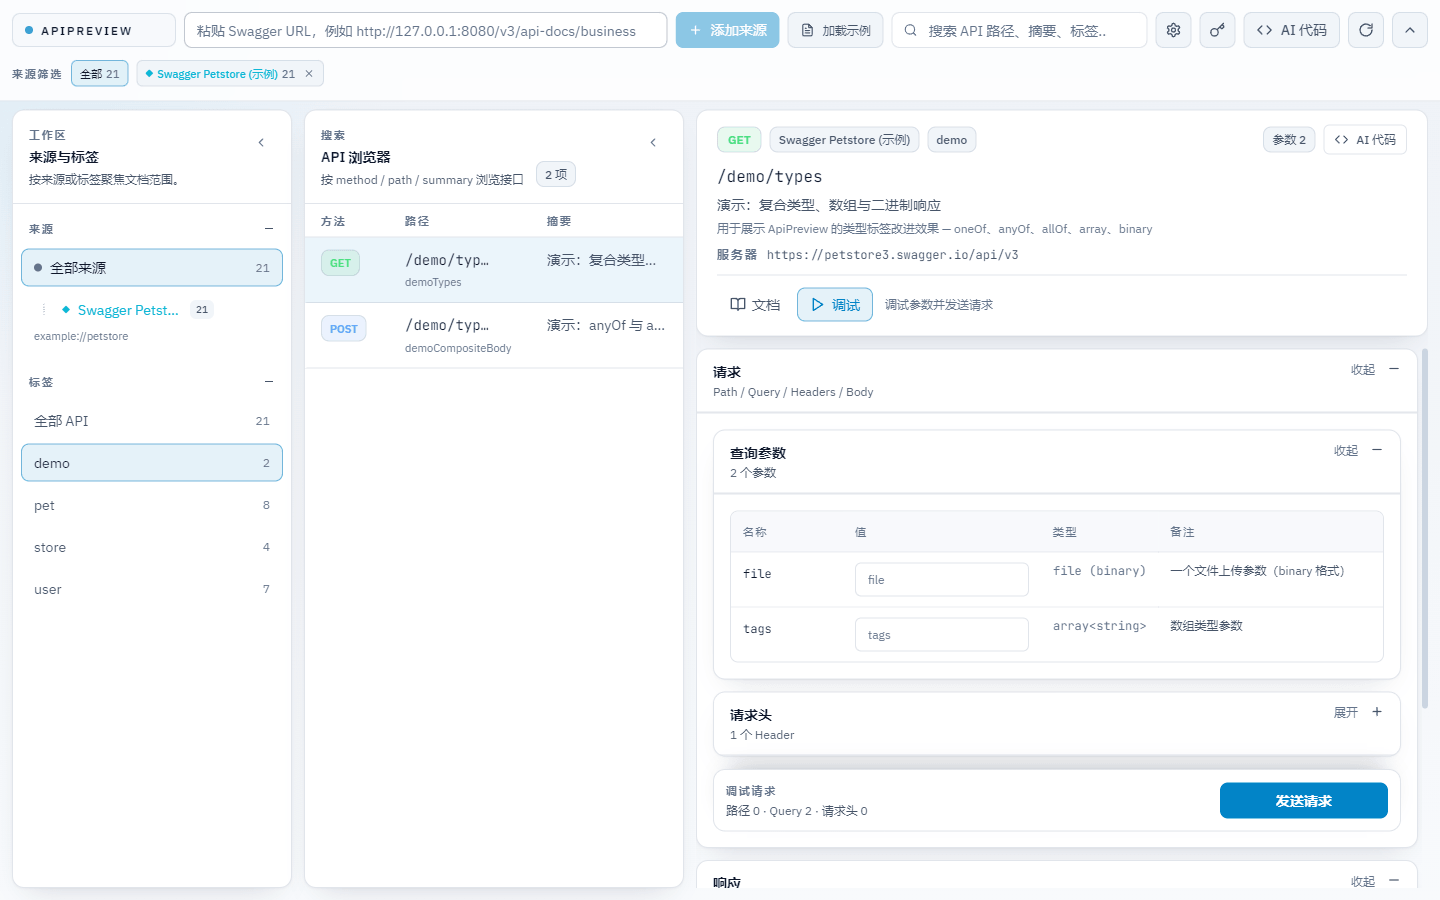1440x900 pixels.
Task: Expand the 请求头 section with 展开
Action: click(1358, 712)
